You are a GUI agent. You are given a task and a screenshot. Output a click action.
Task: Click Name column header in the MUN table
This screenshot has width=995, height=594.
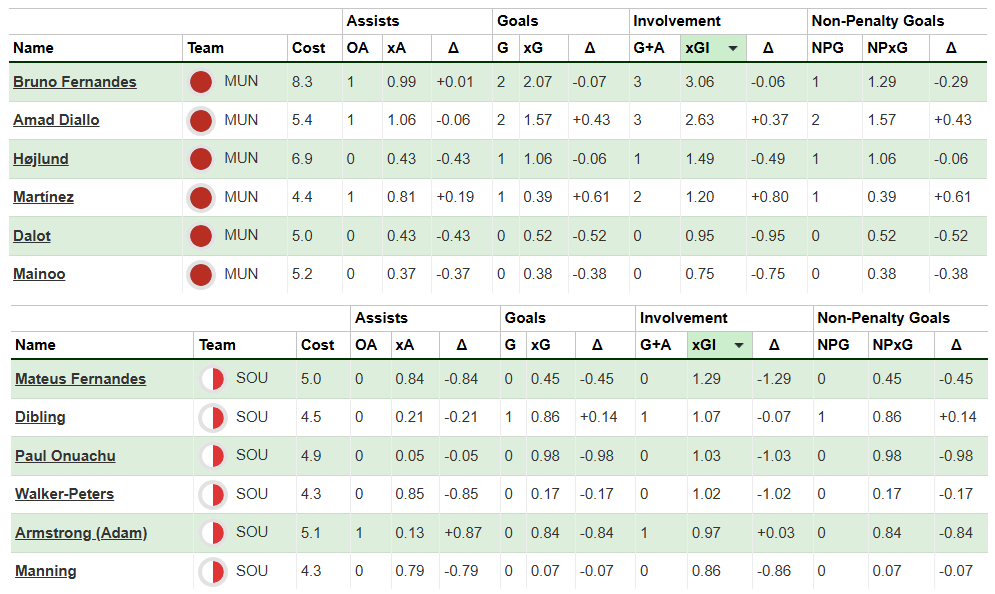[x=33, y=48]
